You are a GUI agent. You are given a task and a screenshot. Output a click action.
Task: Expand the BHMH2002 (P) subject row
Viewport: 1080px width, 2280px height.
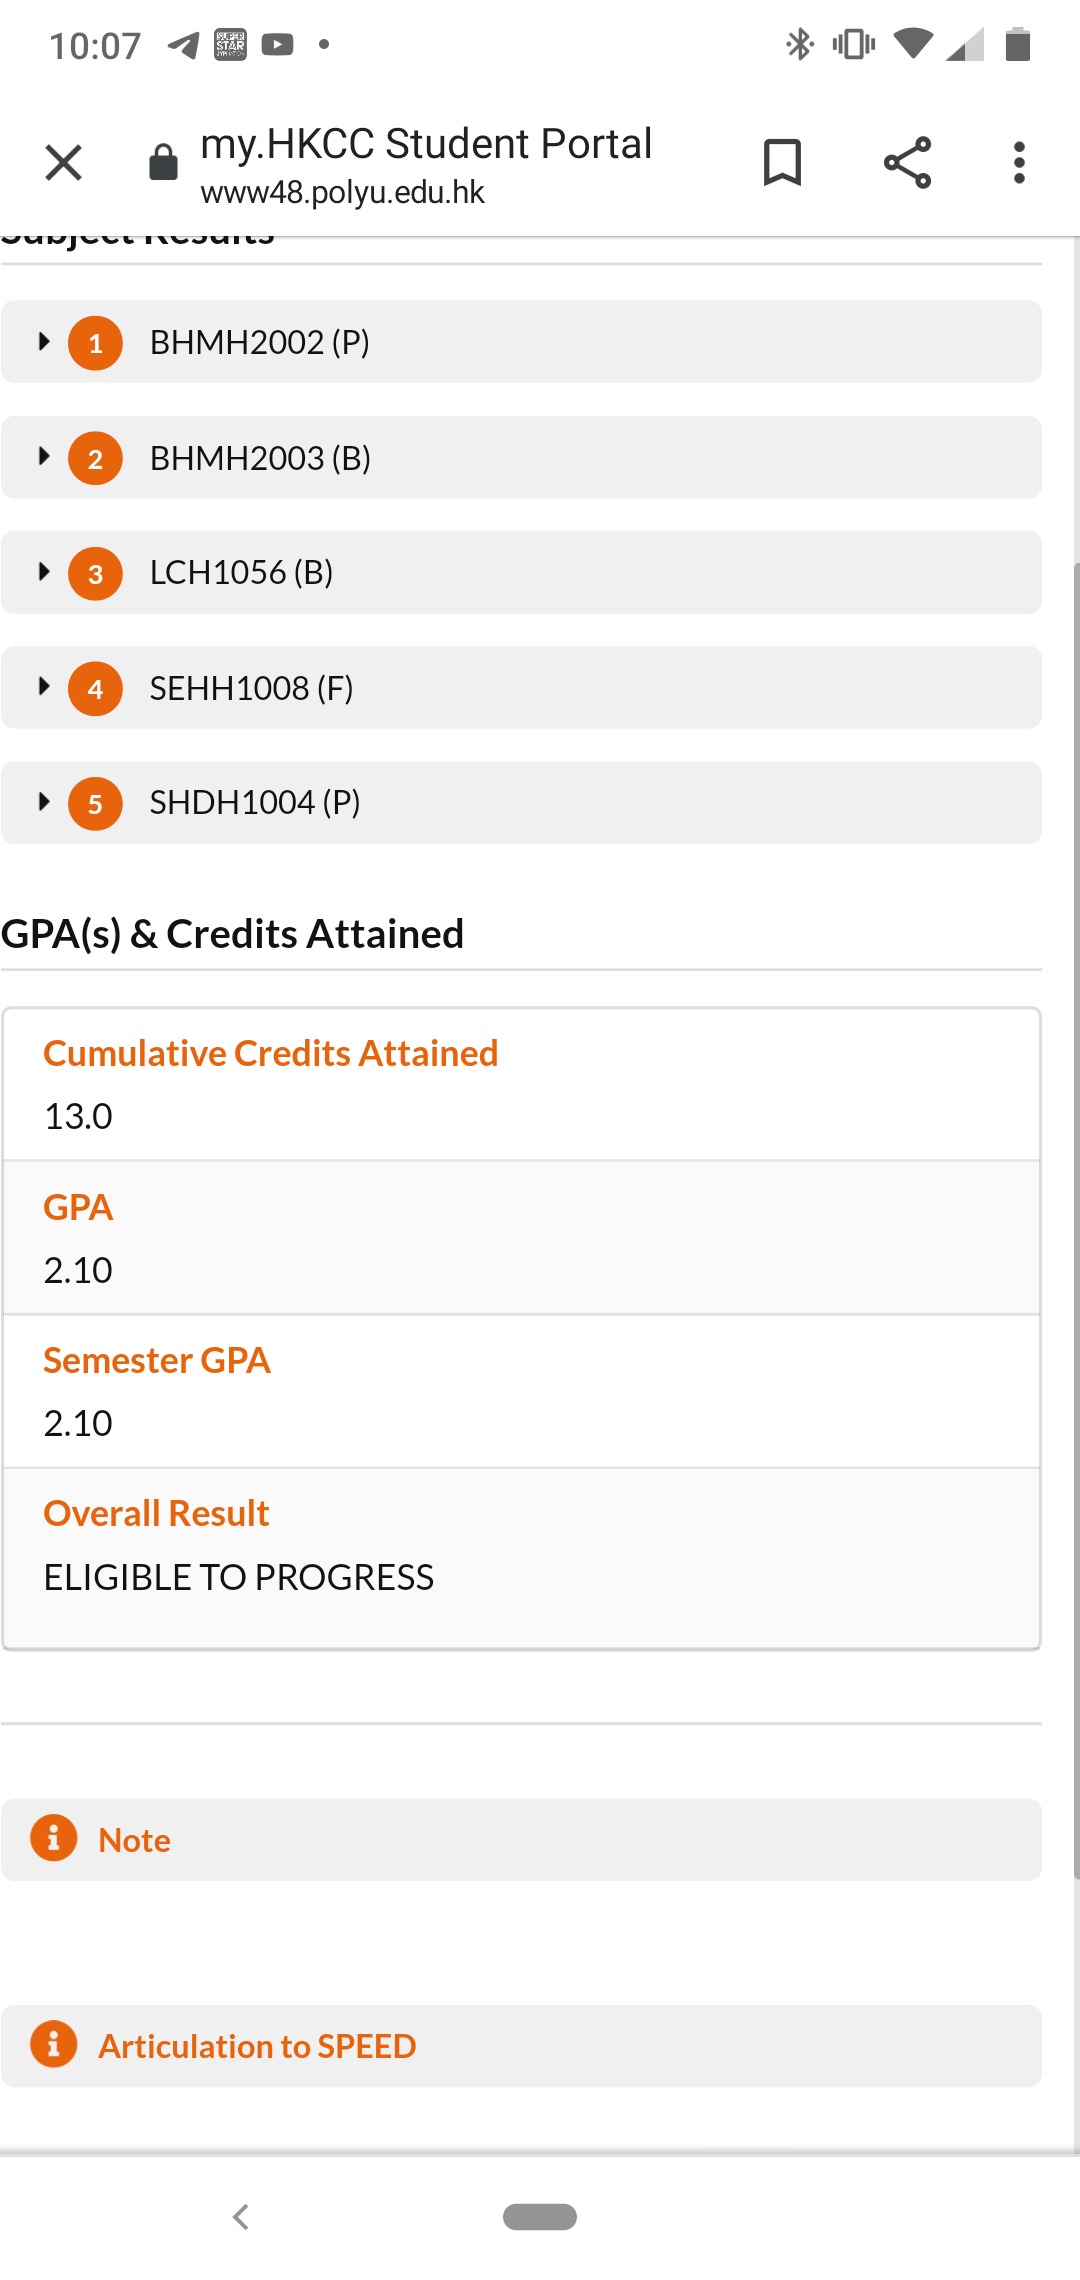tap(521, 342)
